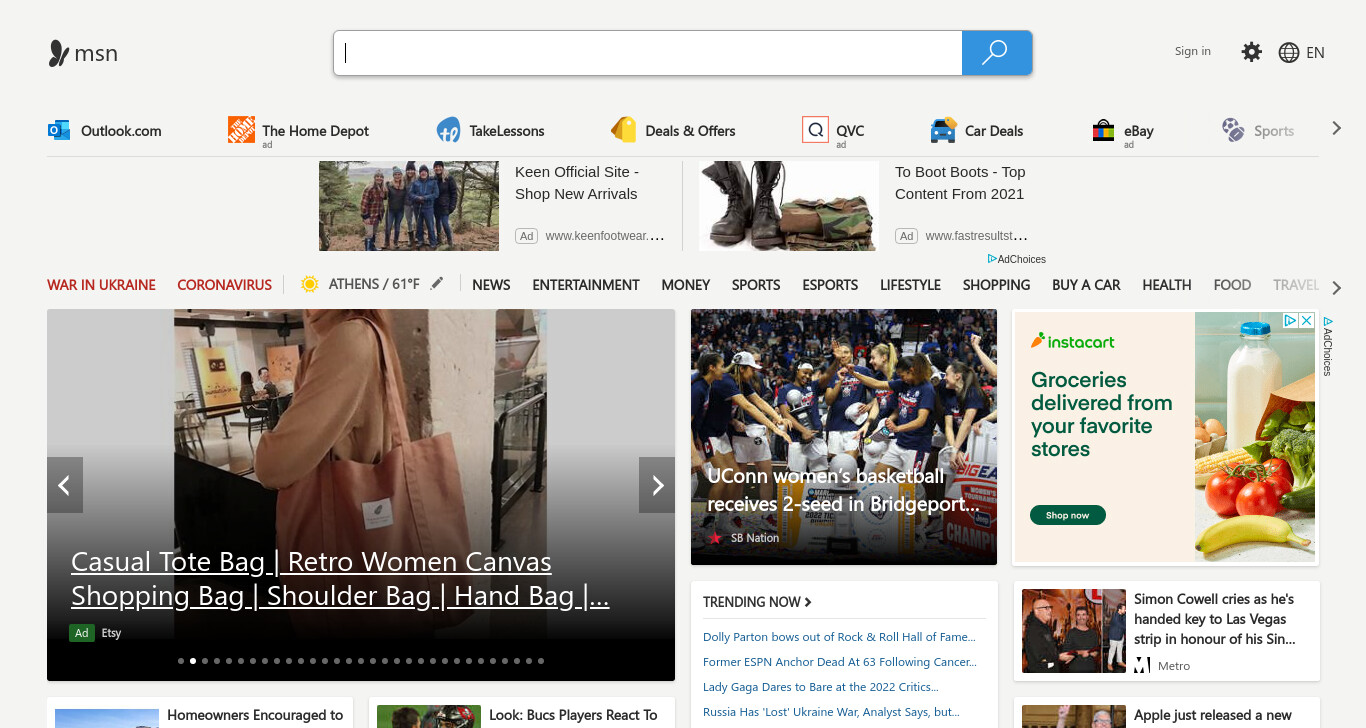Click the globe language icon
The height and width of the screenshot is (728, 1366).
coord(1289,53)
